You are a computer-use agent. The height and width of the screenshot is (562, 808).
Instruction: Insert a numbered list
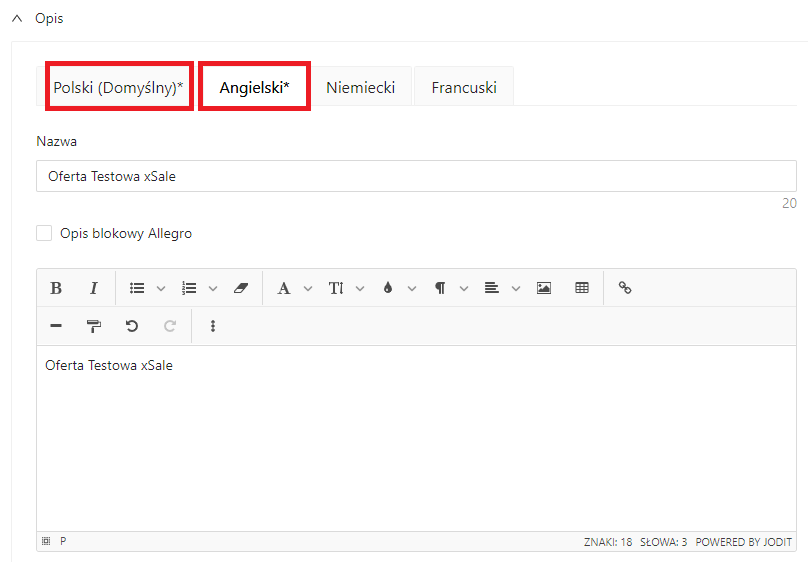pos(189,288)
